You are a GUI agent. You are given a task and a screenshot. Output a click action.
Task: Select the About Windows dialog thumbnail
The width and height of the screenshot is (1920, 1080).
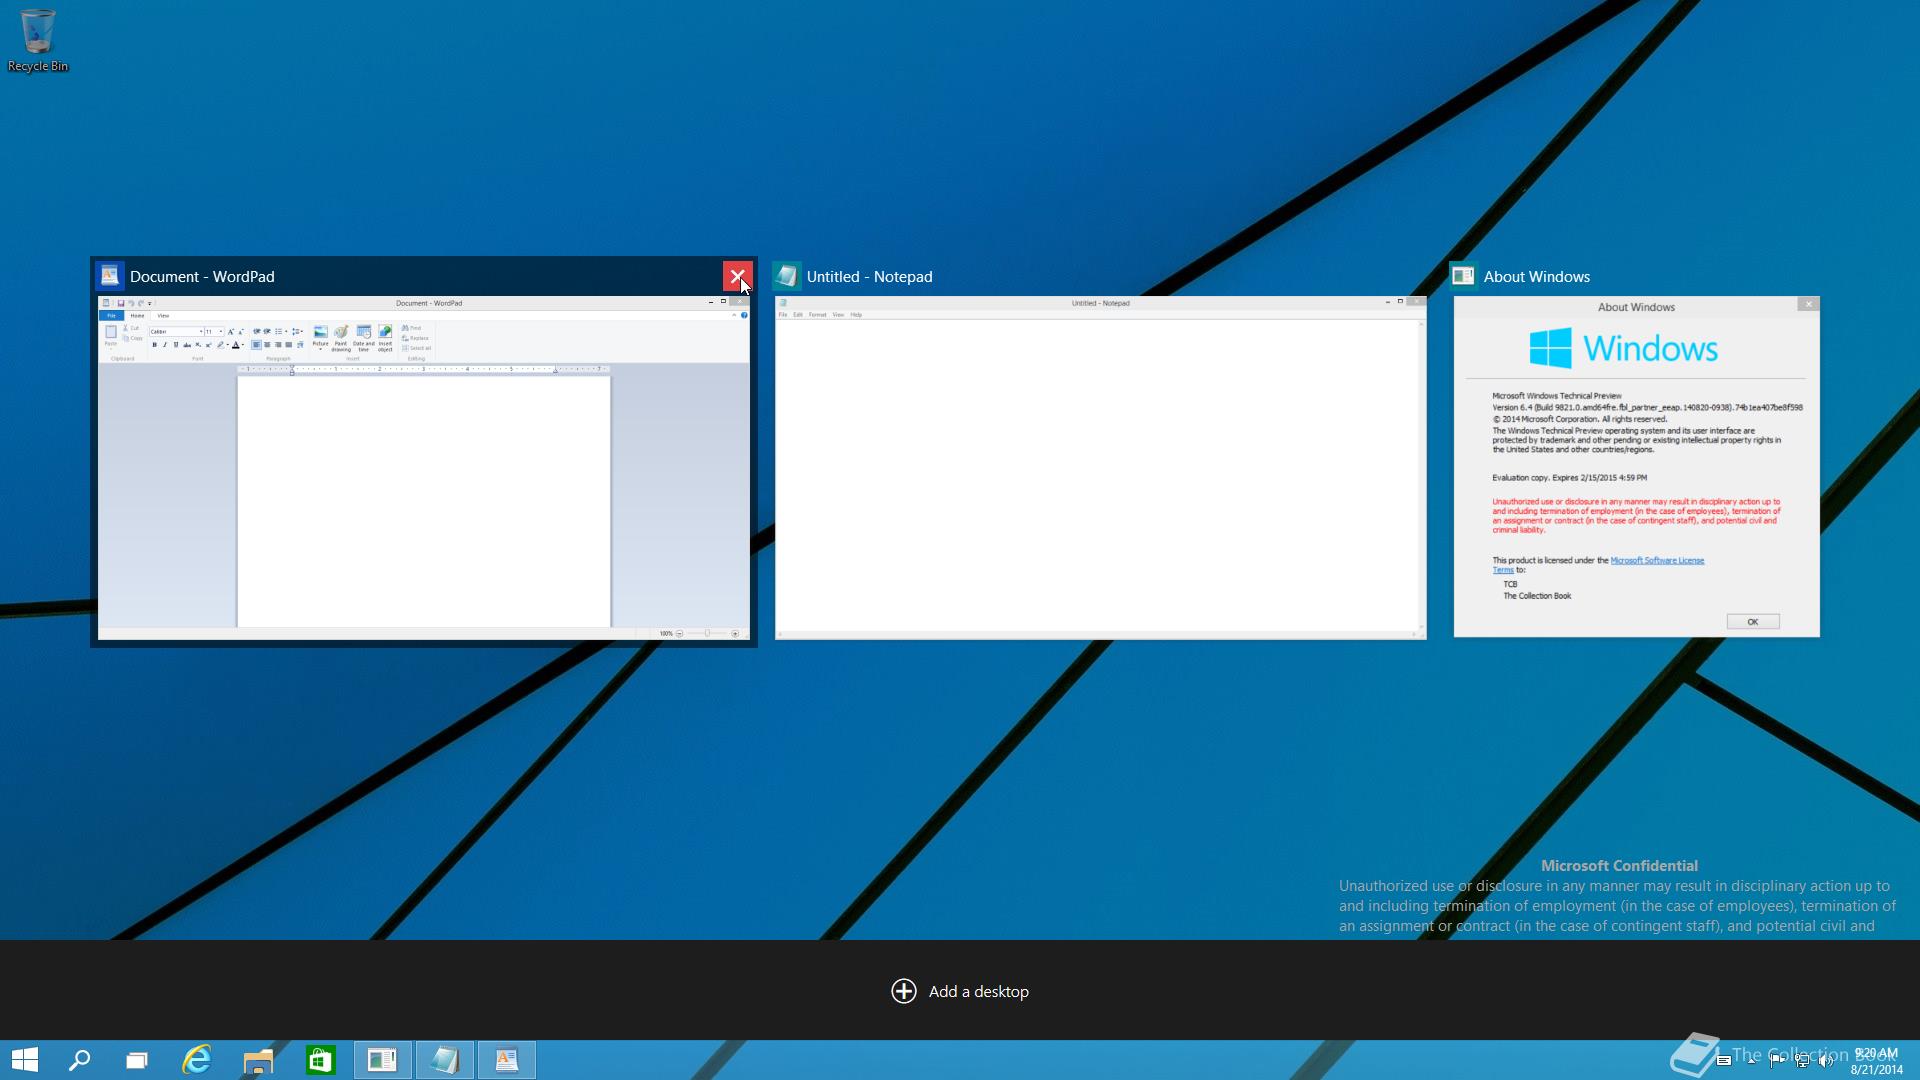(x=1636, y=467)
